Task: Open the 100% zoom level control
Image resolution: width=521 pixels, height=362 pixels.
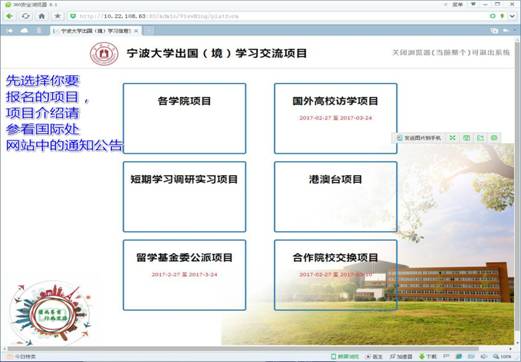Action: click(x=502, y=356)
